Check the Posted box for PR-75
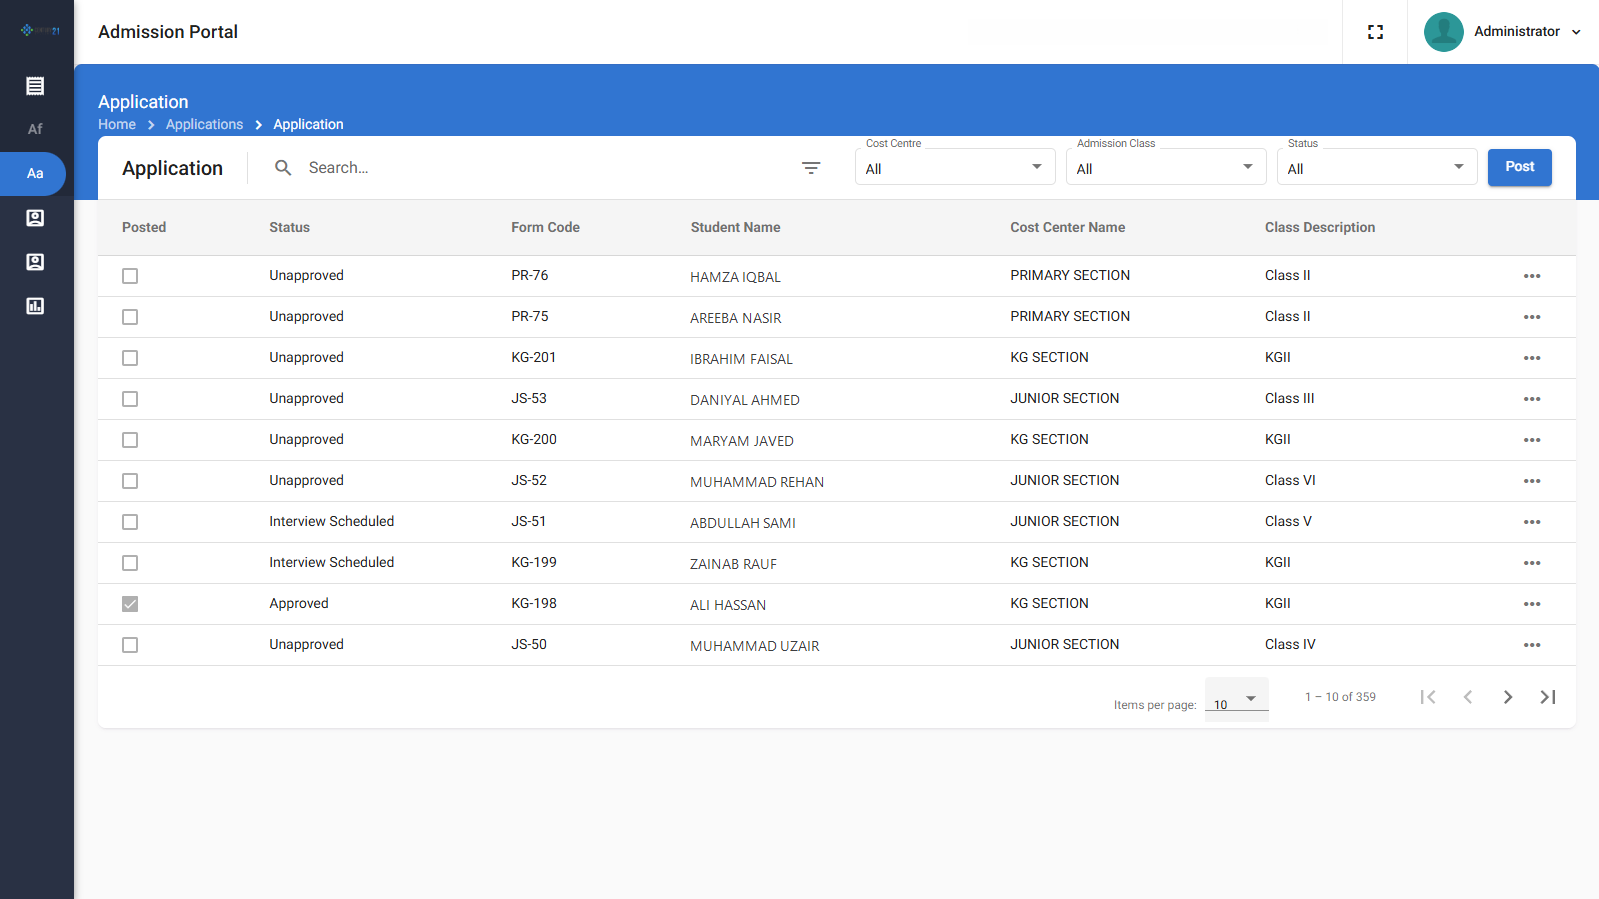 click(x=130, y=317)
